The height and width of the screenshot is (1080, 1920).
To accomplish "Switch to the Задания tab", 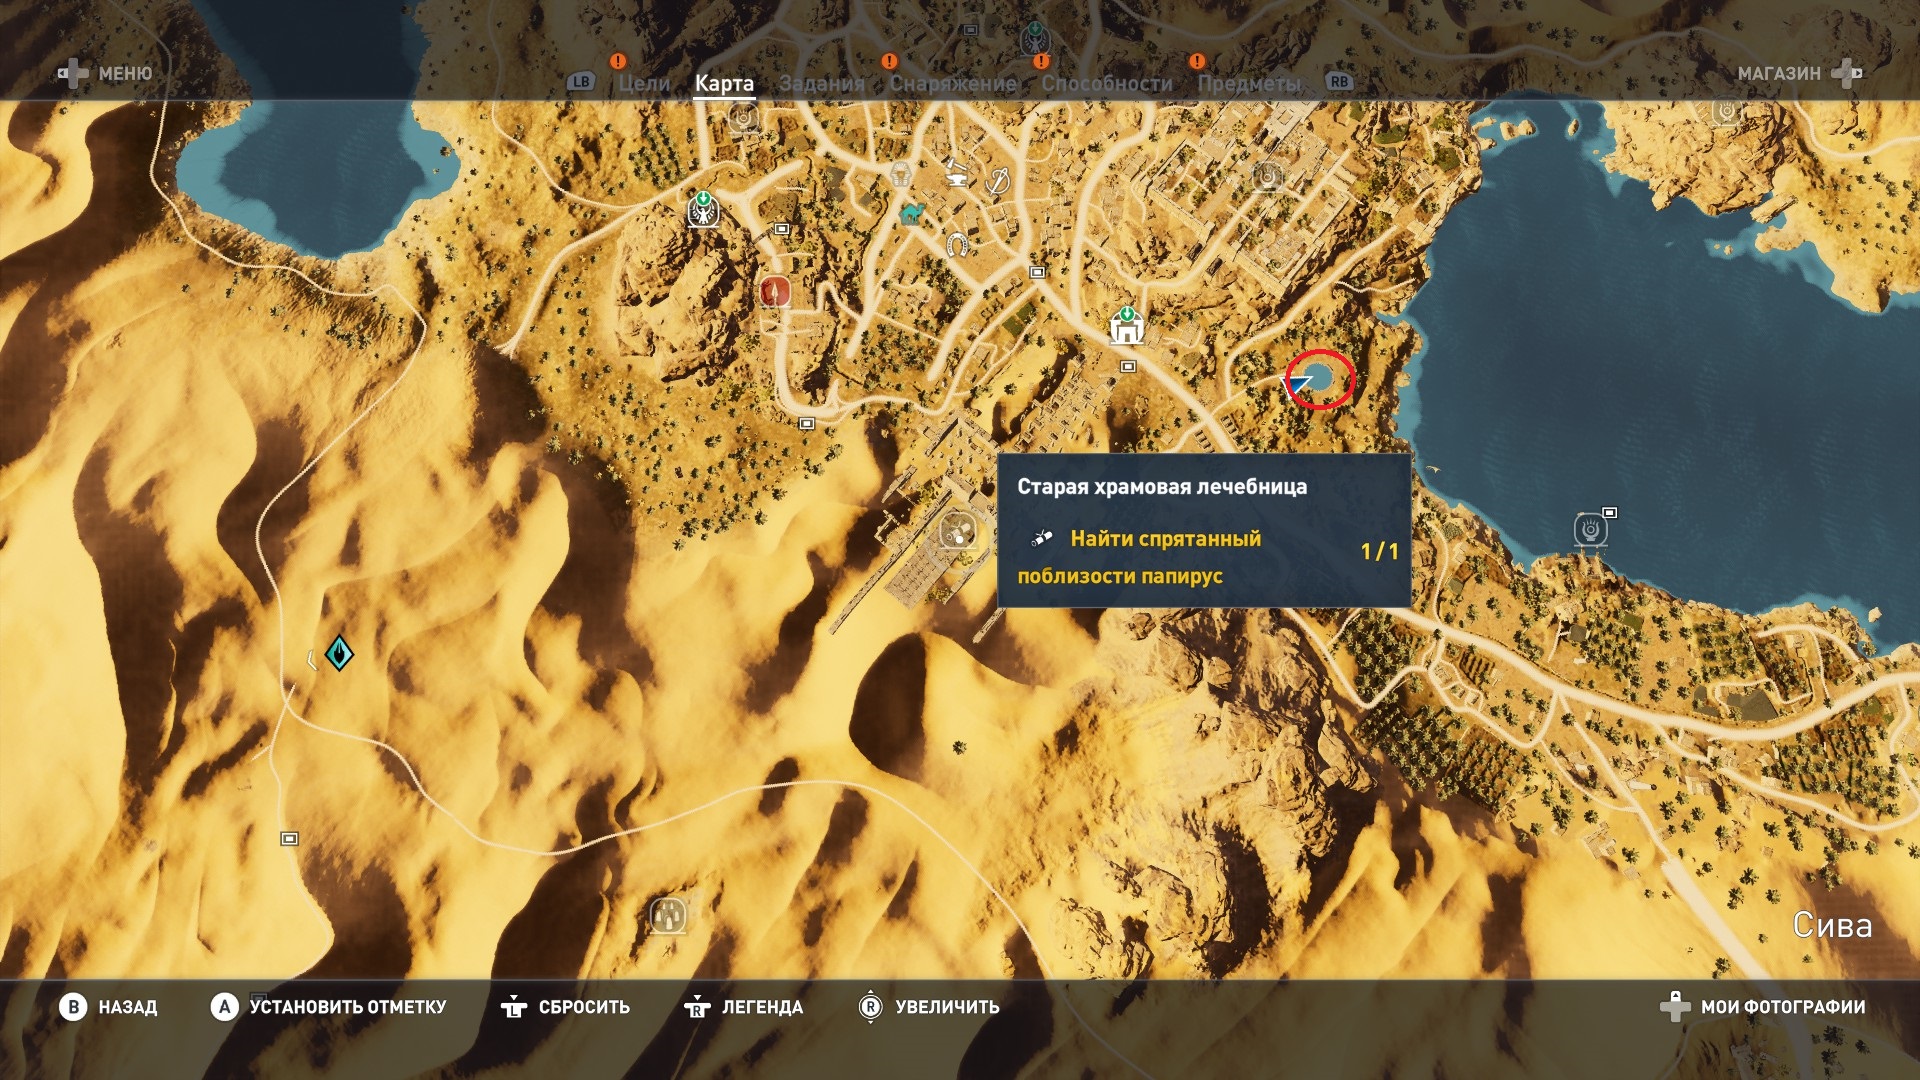I will point(821,84).
